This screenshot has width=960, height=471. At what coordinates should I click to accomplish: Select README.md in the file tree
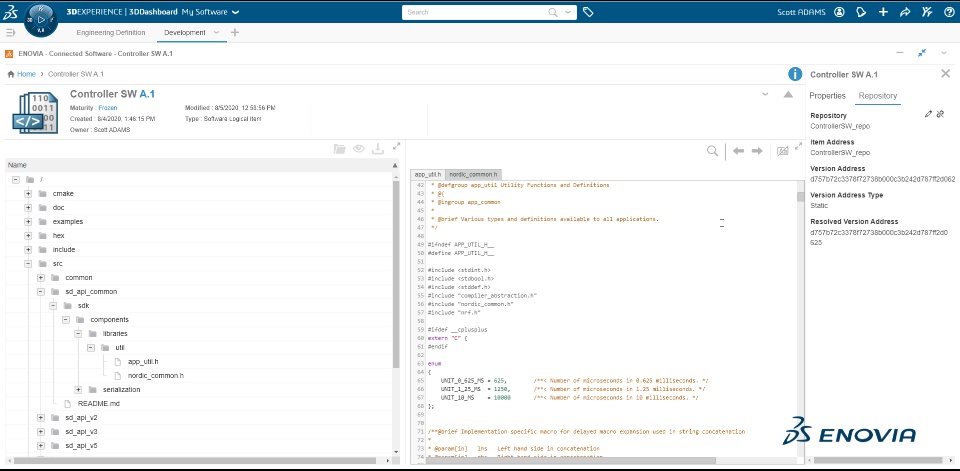(x=98, y=404)
